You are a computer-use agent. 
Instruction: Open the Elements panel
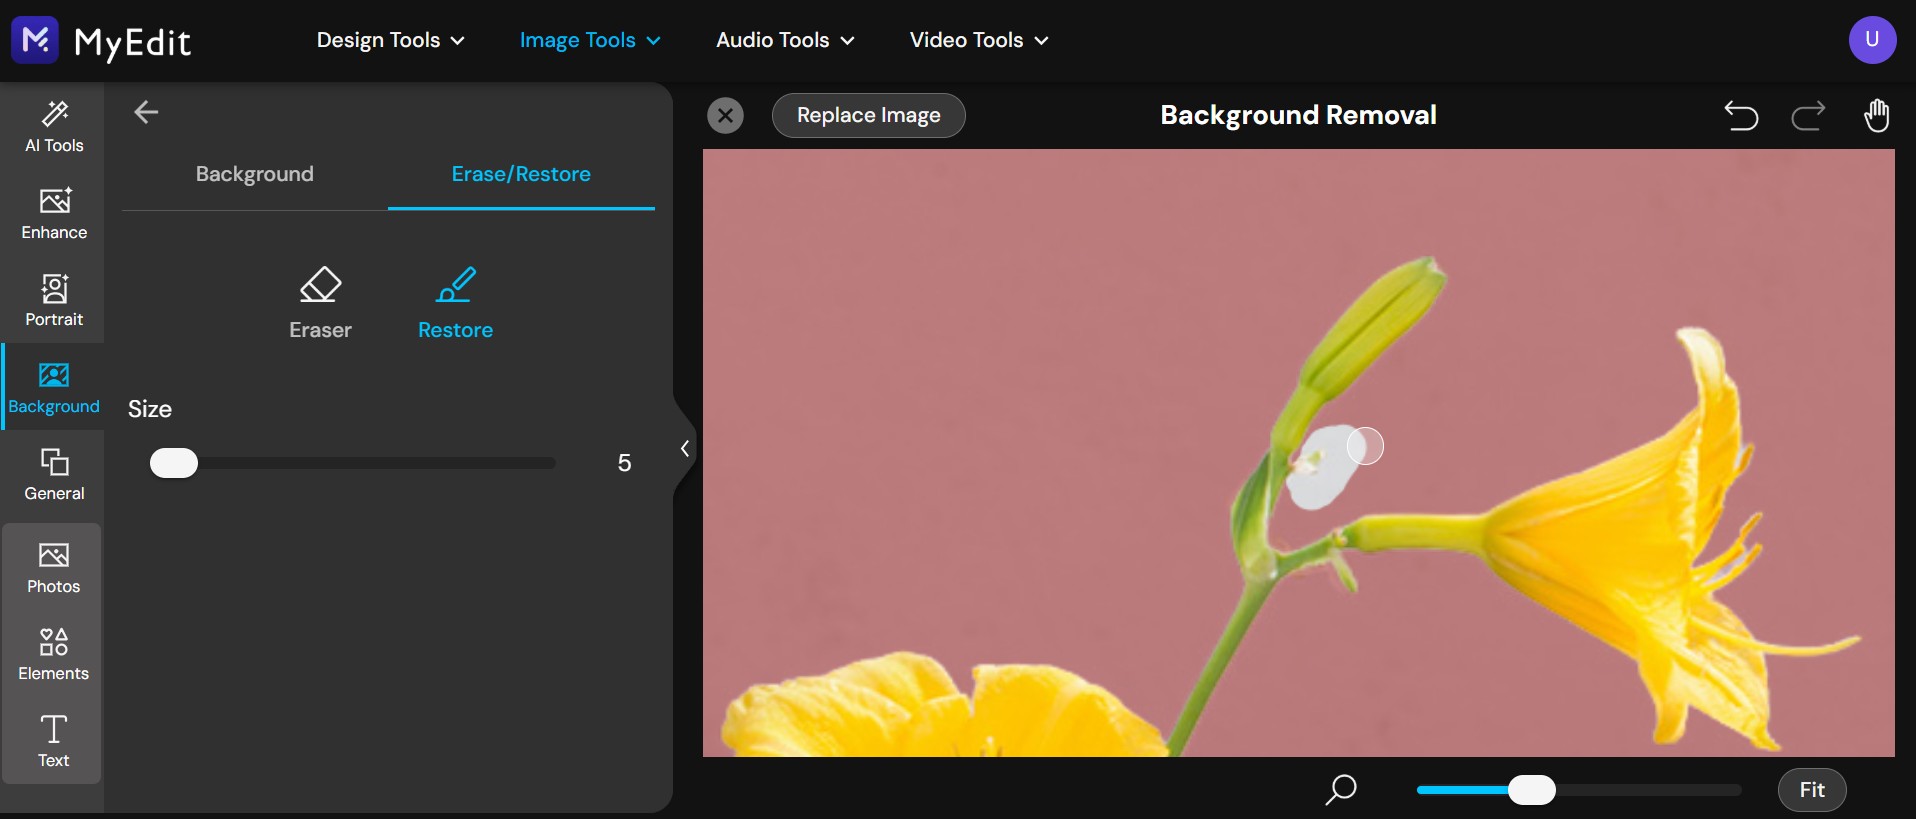(x=54, y=655)
